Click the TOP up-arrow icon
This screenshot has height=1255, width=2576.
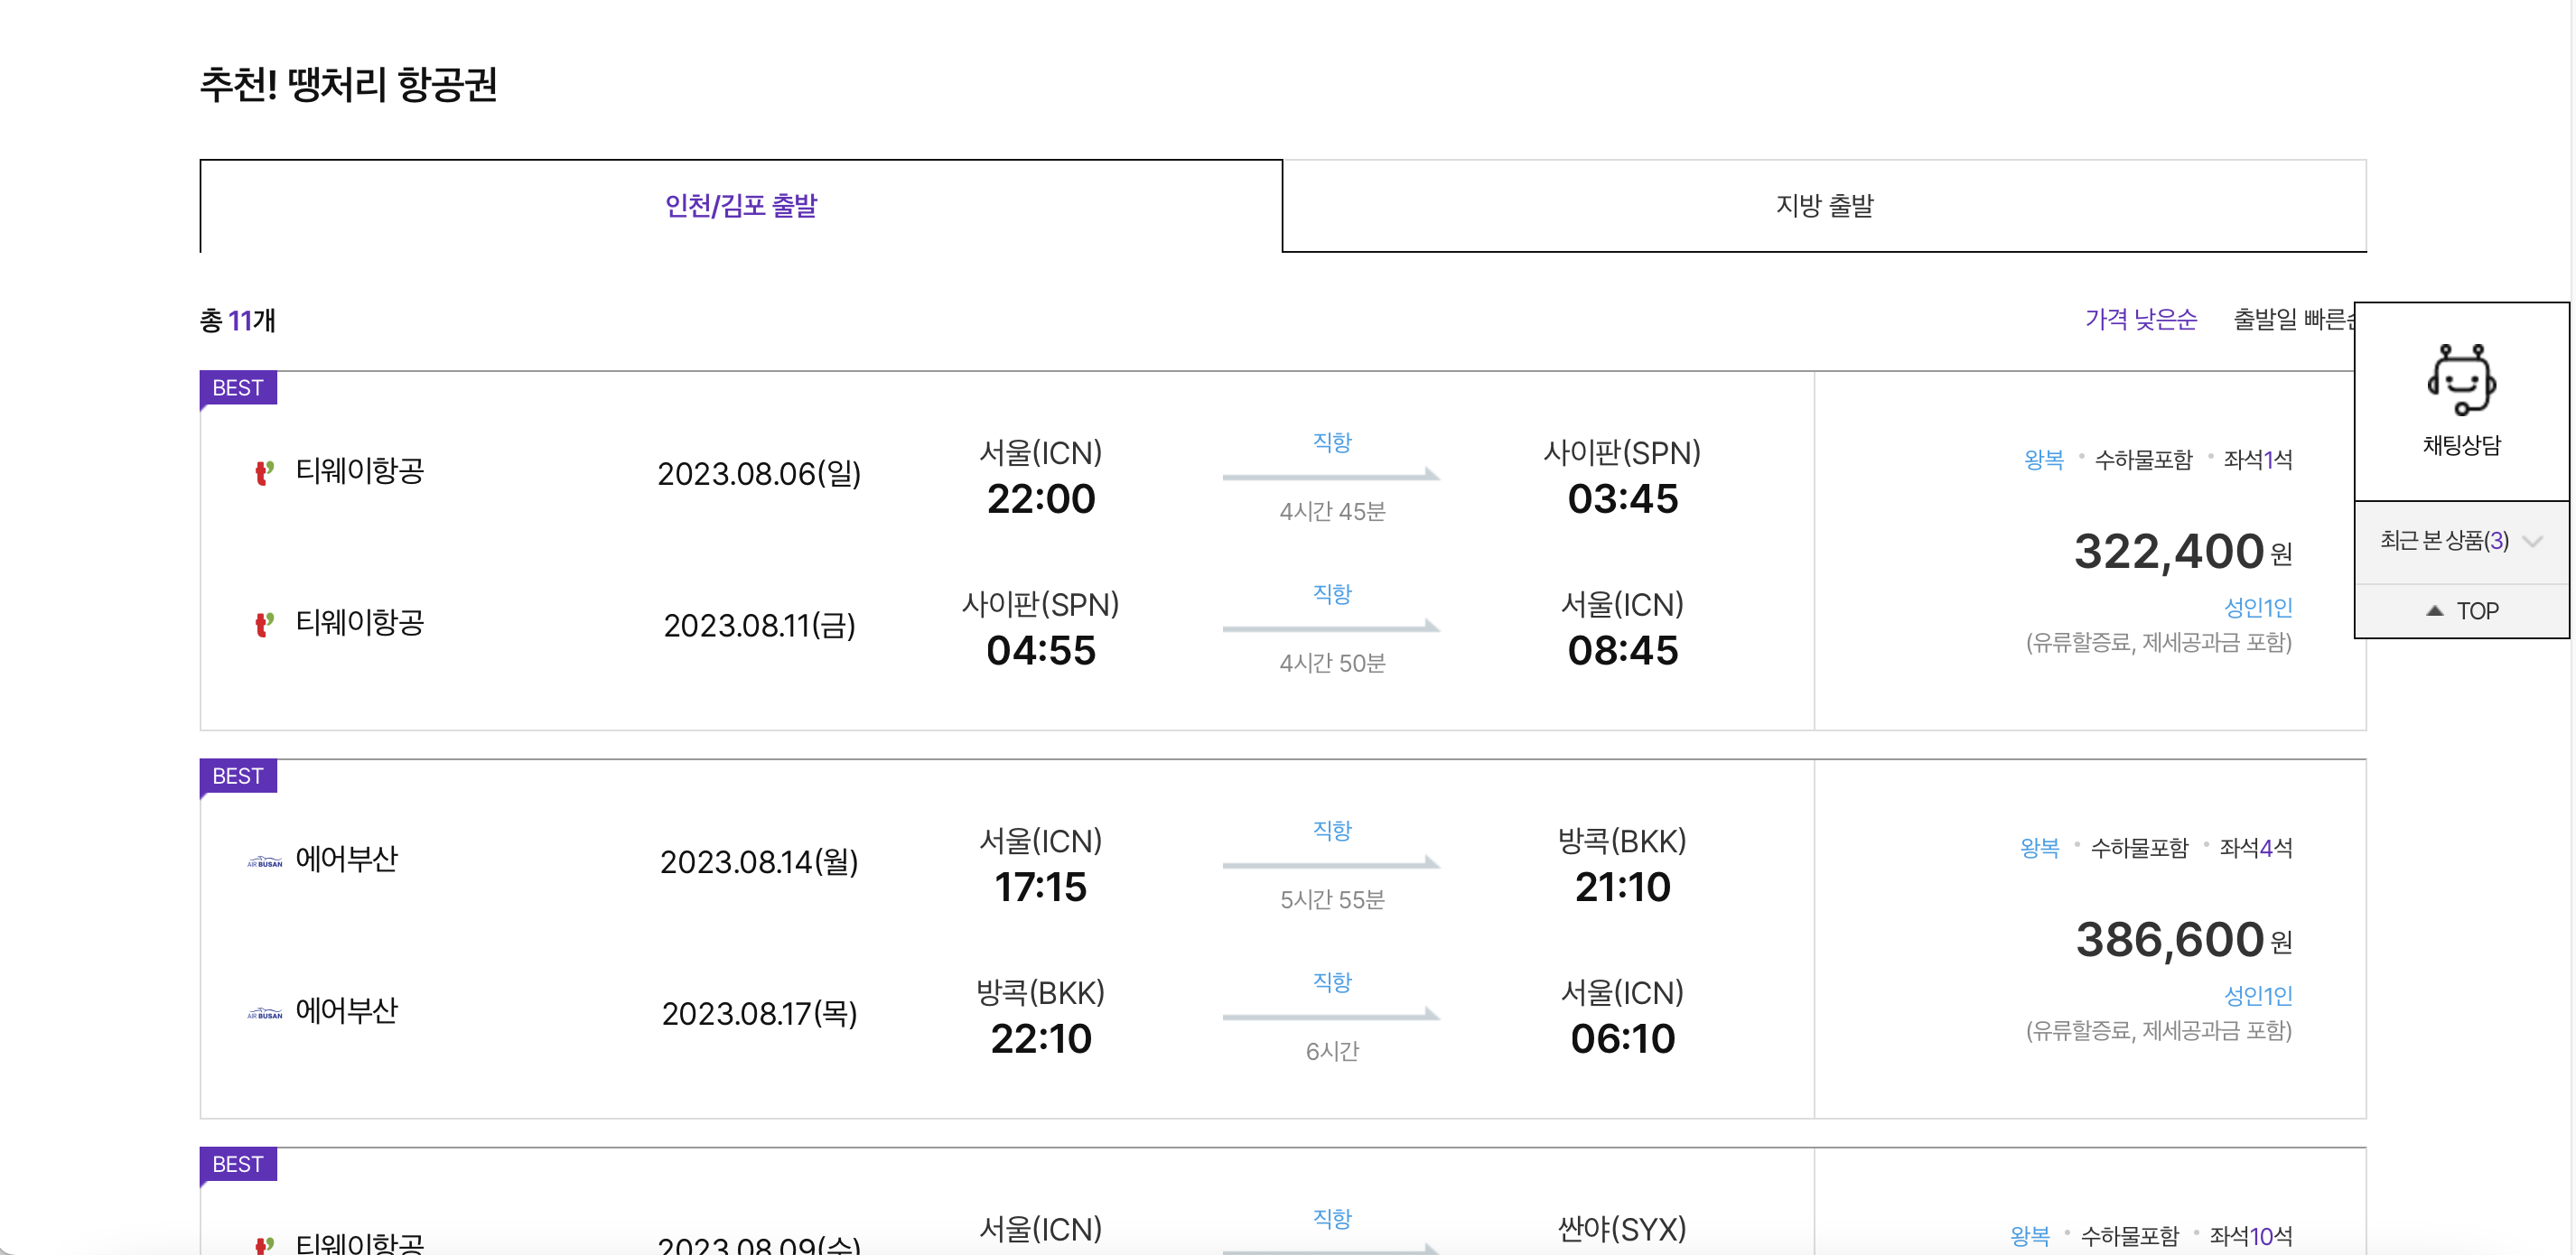coord(2435,610)
